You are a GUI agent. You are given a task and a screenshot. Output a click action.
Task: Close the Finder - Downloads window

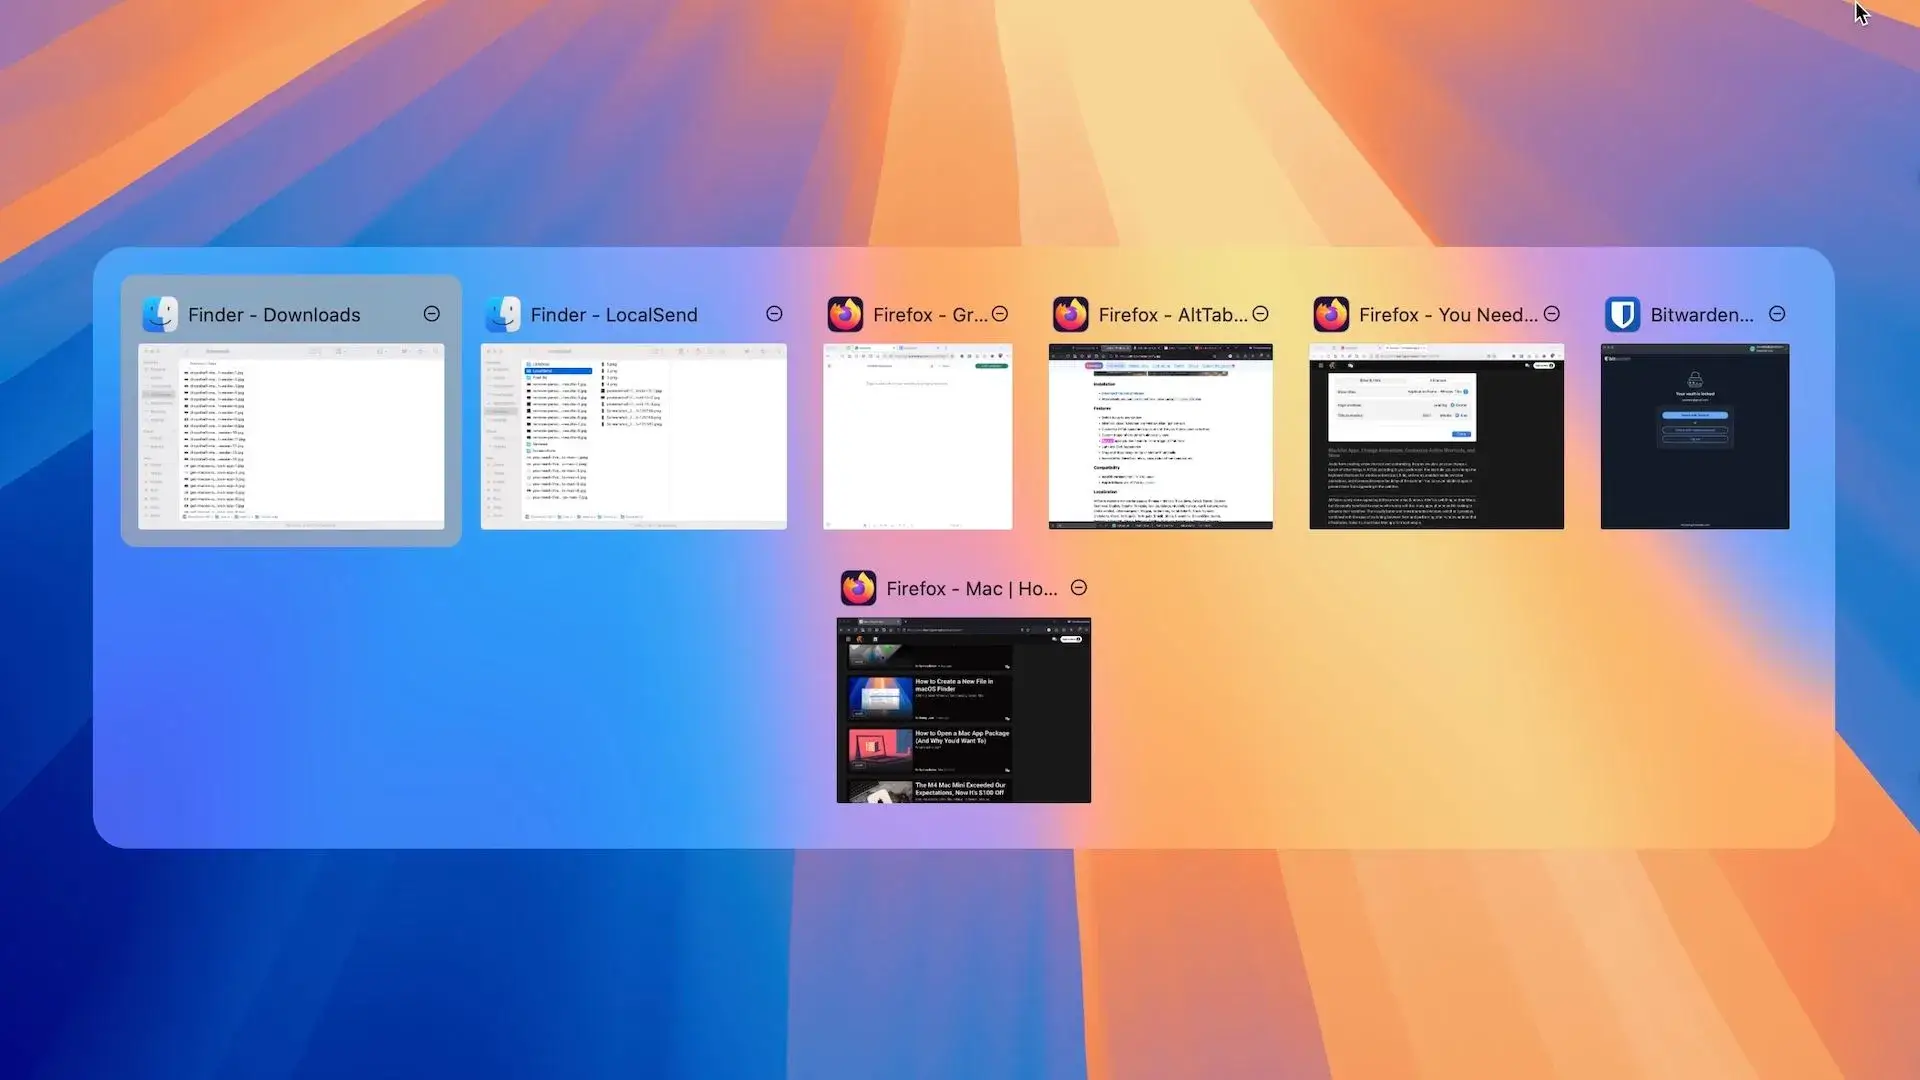431,314
